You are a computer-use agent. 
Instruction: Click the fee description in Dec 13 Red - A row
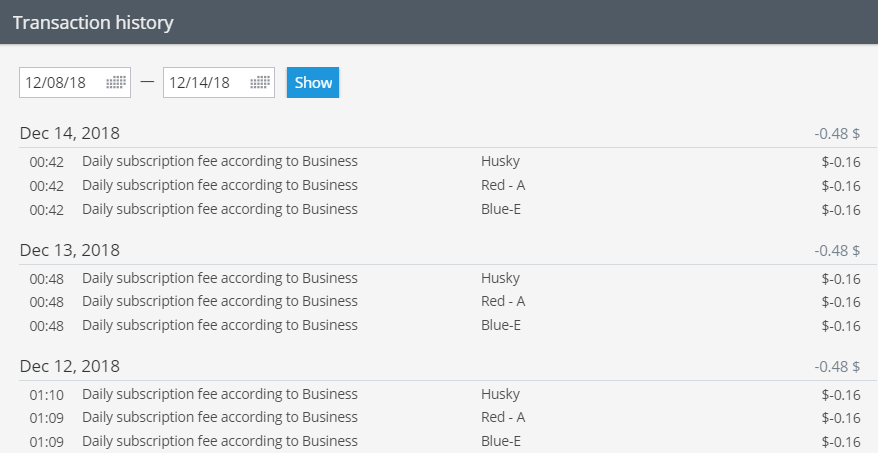click(220, 301)
